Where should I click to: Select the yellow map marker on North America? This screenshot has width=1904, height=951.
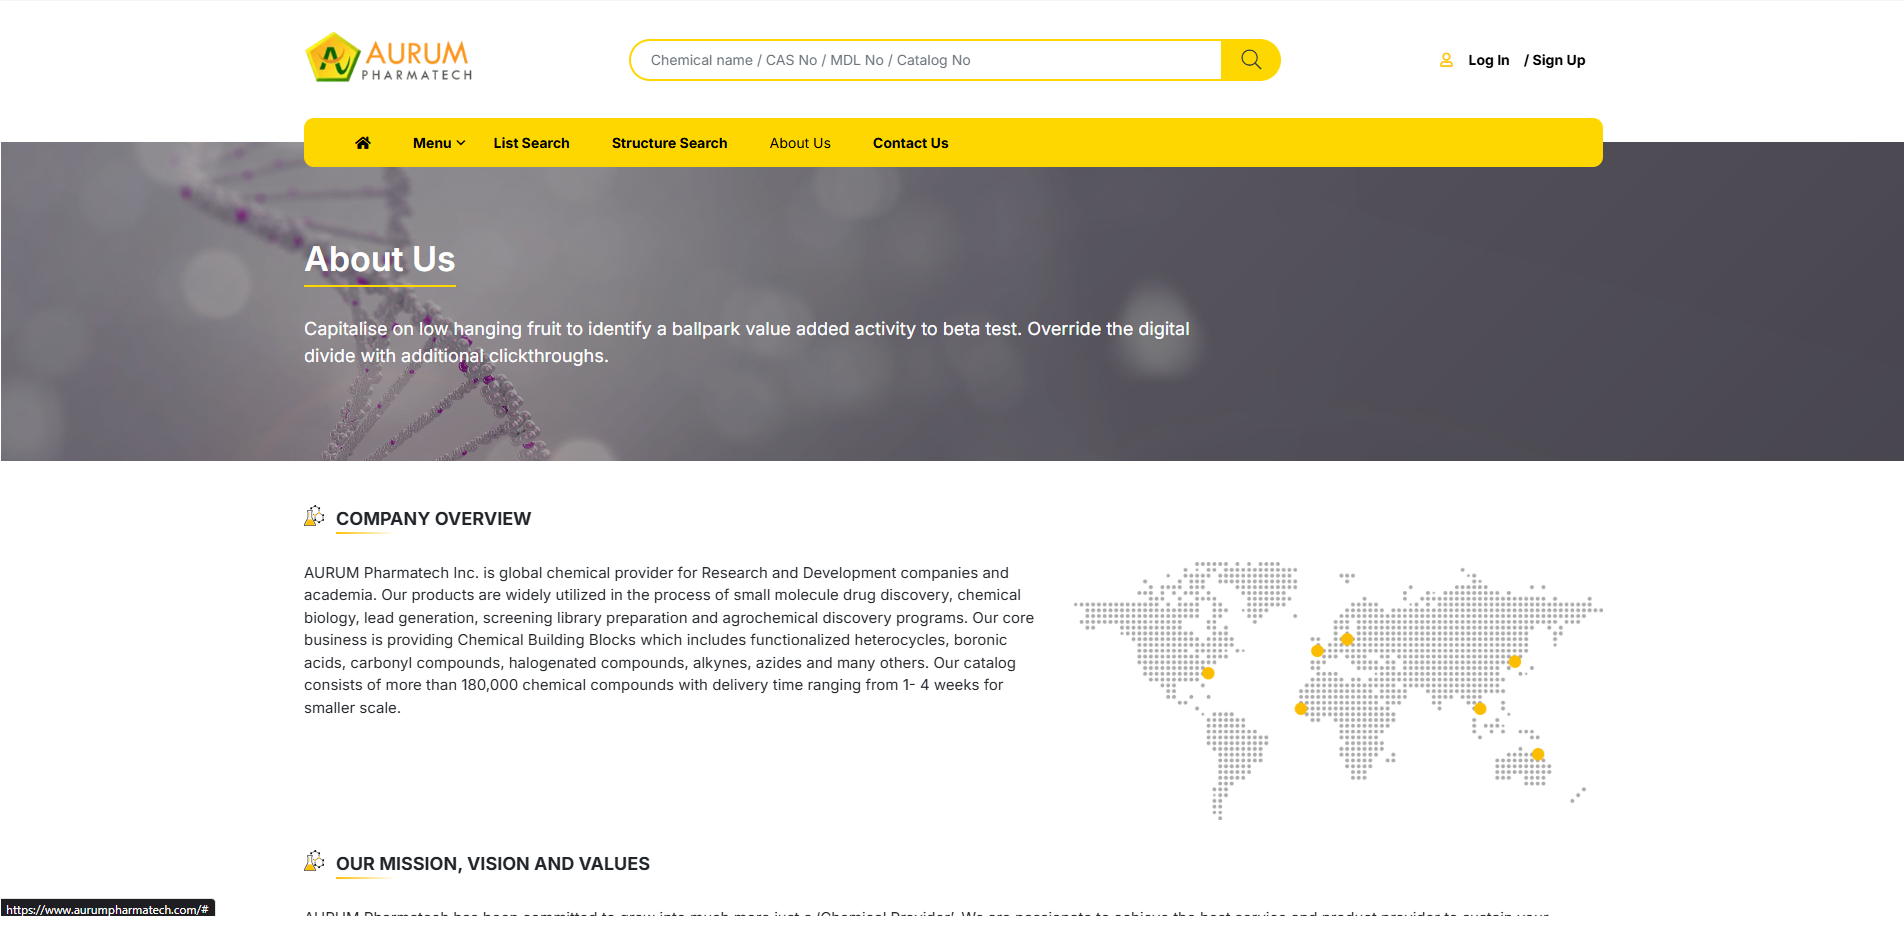pyautogui.click(x=1208, y=673)
